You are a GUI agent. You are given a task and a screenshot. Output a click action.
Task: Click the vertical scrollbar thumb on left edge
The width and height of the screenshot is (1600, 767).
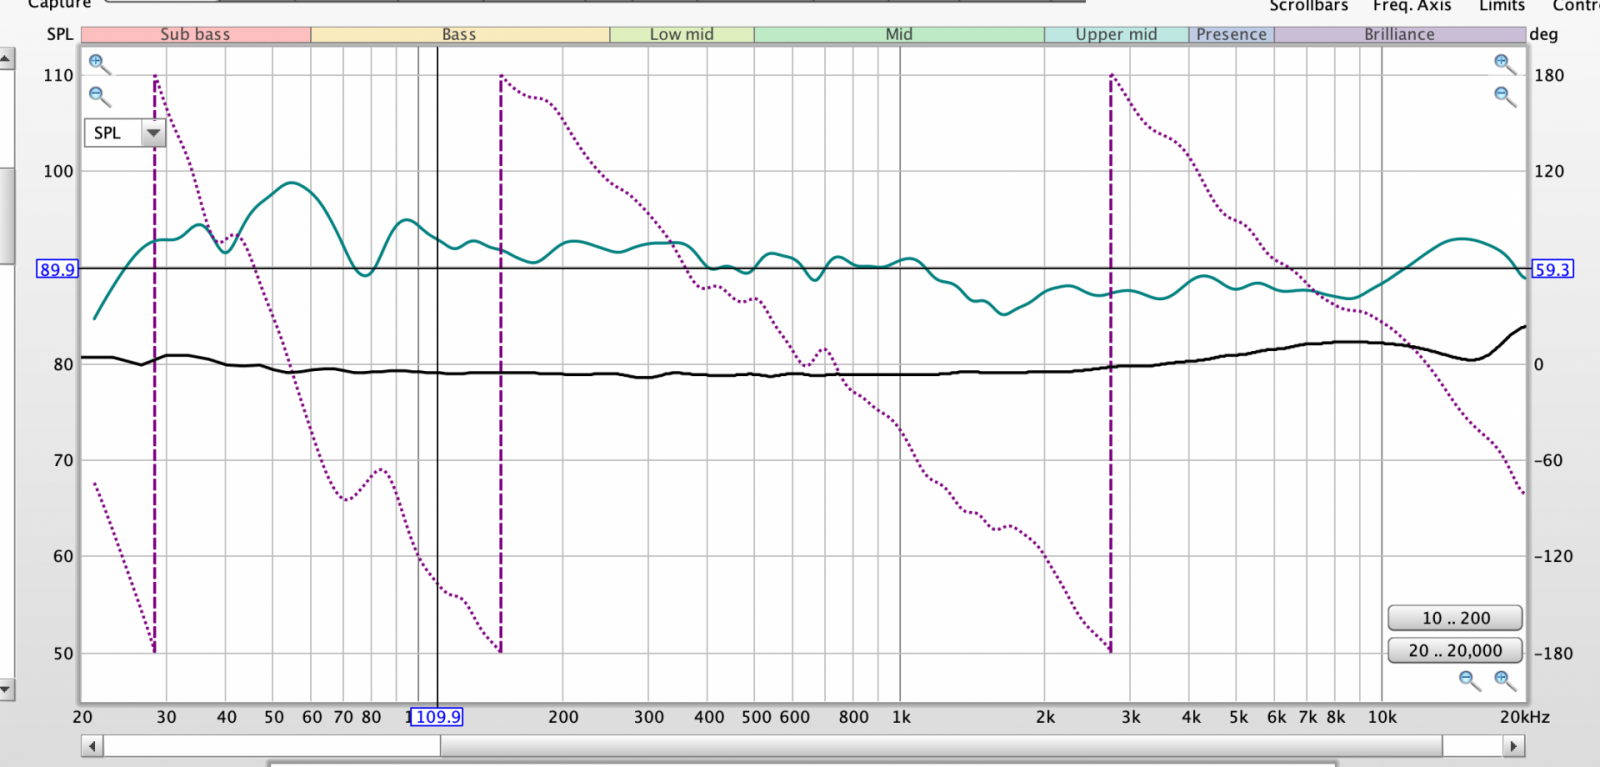(x=6, y=215)
